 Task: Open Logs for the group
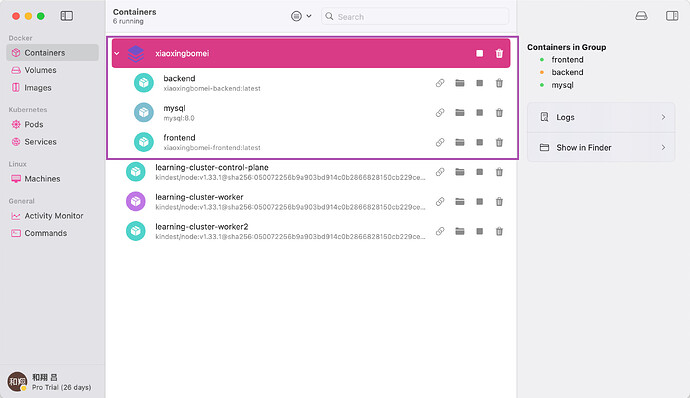(601, 118)
